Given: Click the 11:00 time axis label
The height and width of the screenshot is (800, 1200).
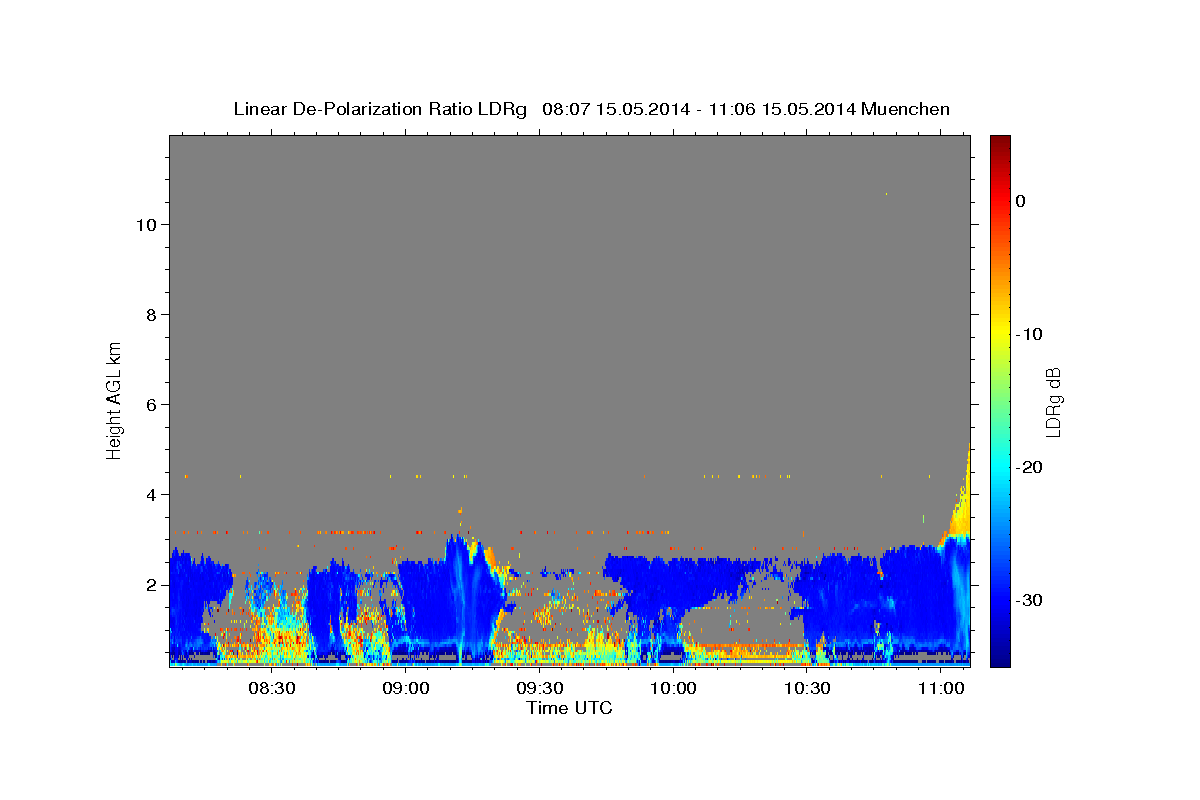Looking at the screenshot, I should point(941,689).
